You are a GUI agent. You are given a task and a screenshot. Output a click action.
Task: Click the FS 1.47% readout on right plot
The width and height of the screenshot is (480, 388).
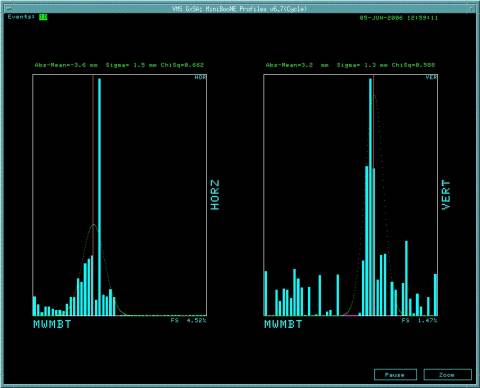419,320
